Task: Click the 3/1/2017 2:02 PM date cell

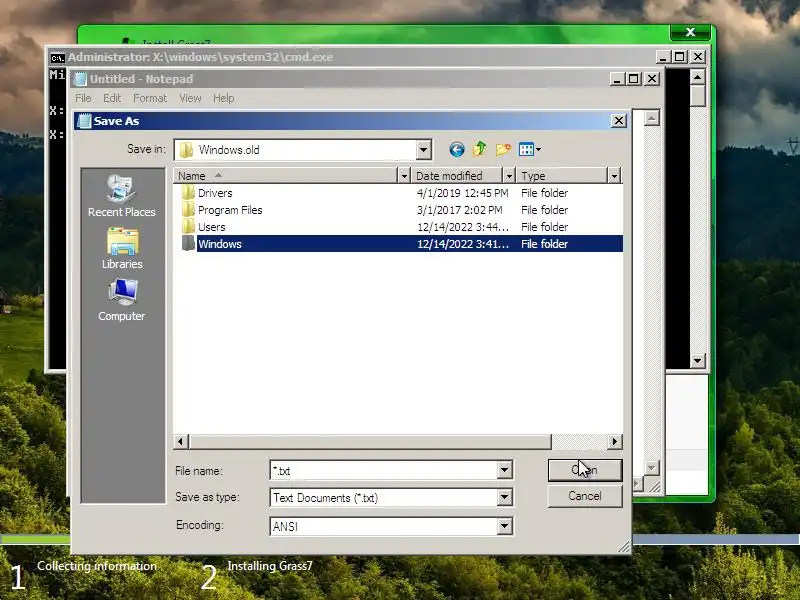Action: coord(460,210)
